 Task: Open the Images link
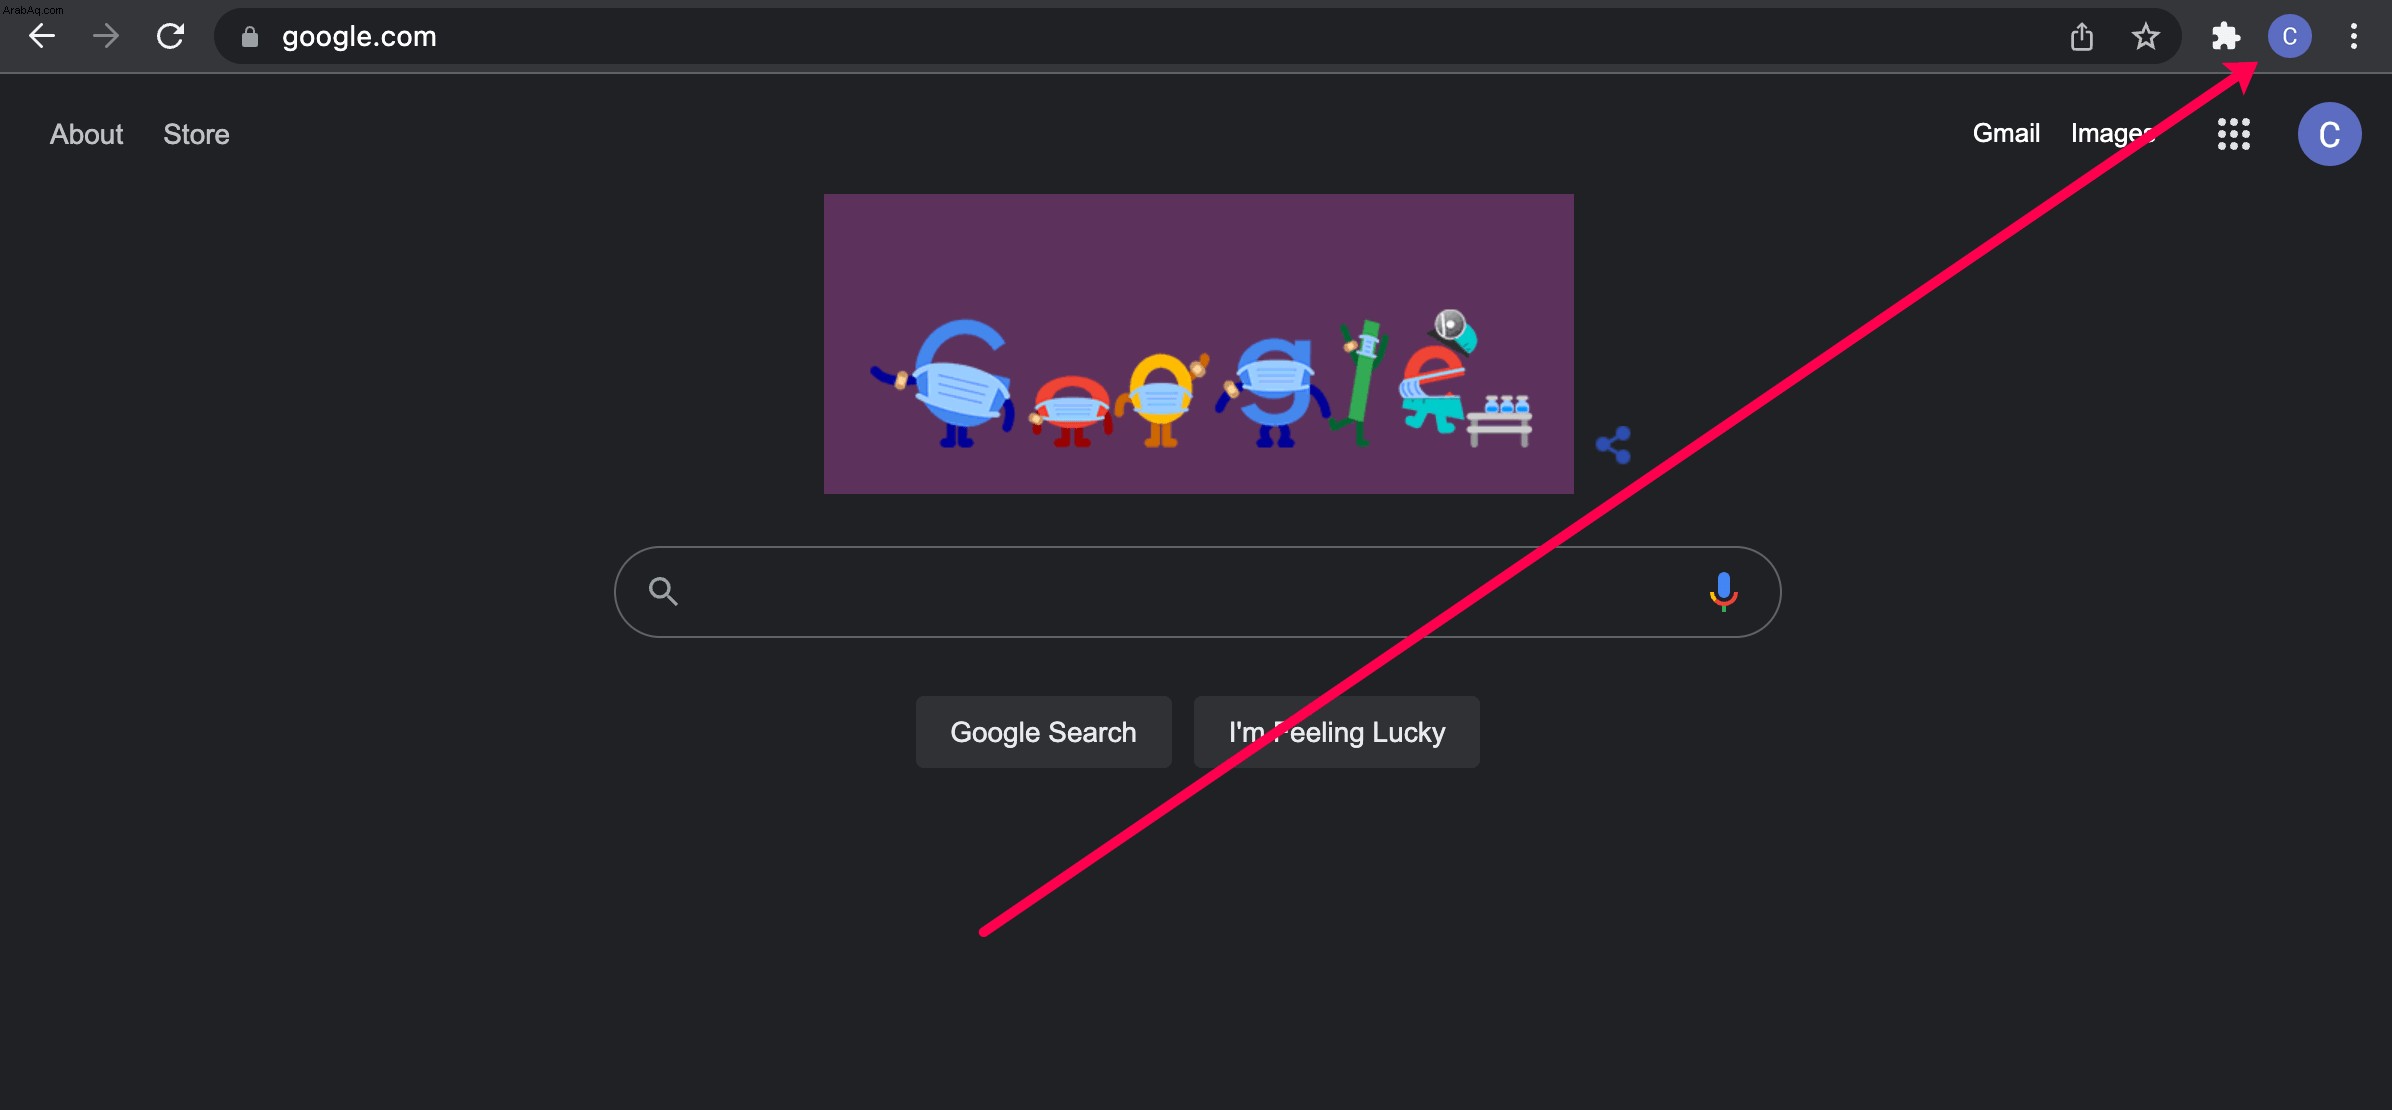pyautogui.click(x=2113, y=133)
